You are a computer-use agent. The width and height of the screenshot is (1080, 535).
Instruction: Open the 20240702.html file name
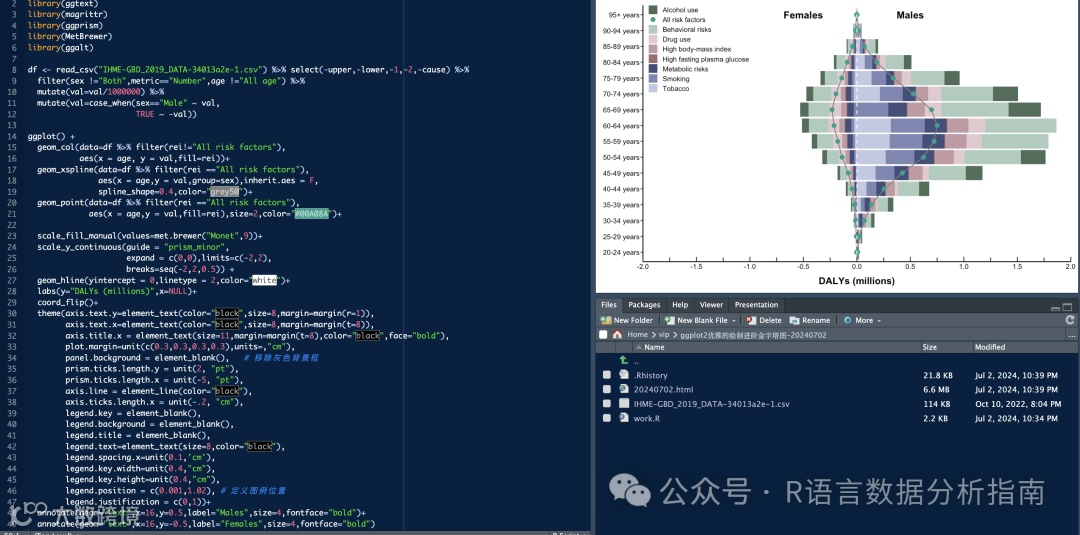(x=663, y=390)
